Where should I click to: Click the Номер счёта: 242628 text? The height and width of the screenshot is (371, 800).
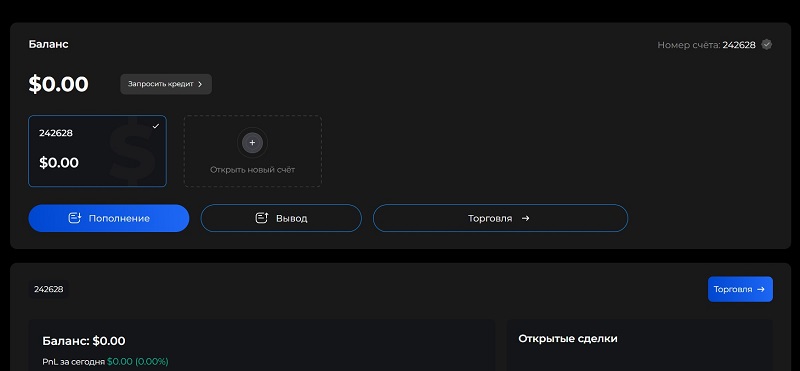706,45
